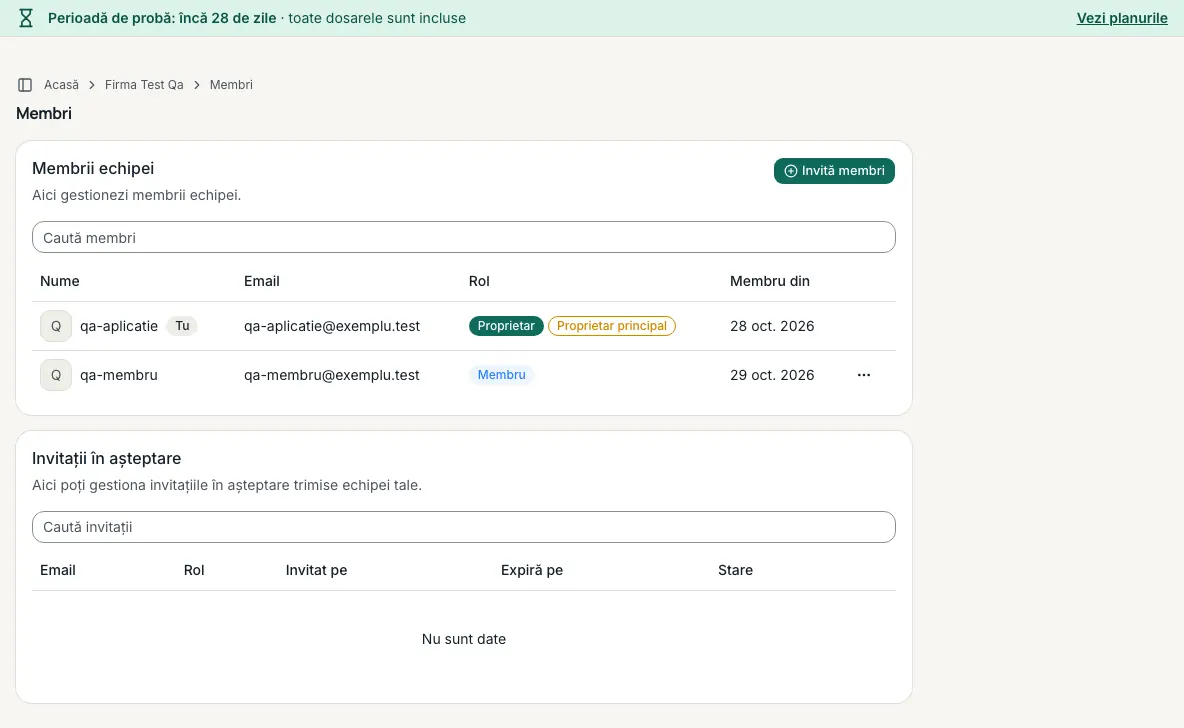Select the Membri breadcrumb item

pos(231,85)
